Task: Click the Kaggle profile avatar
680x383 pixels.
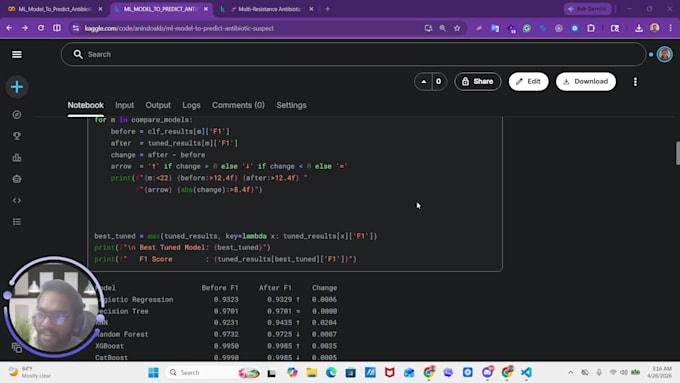Action: pos(664,54)
